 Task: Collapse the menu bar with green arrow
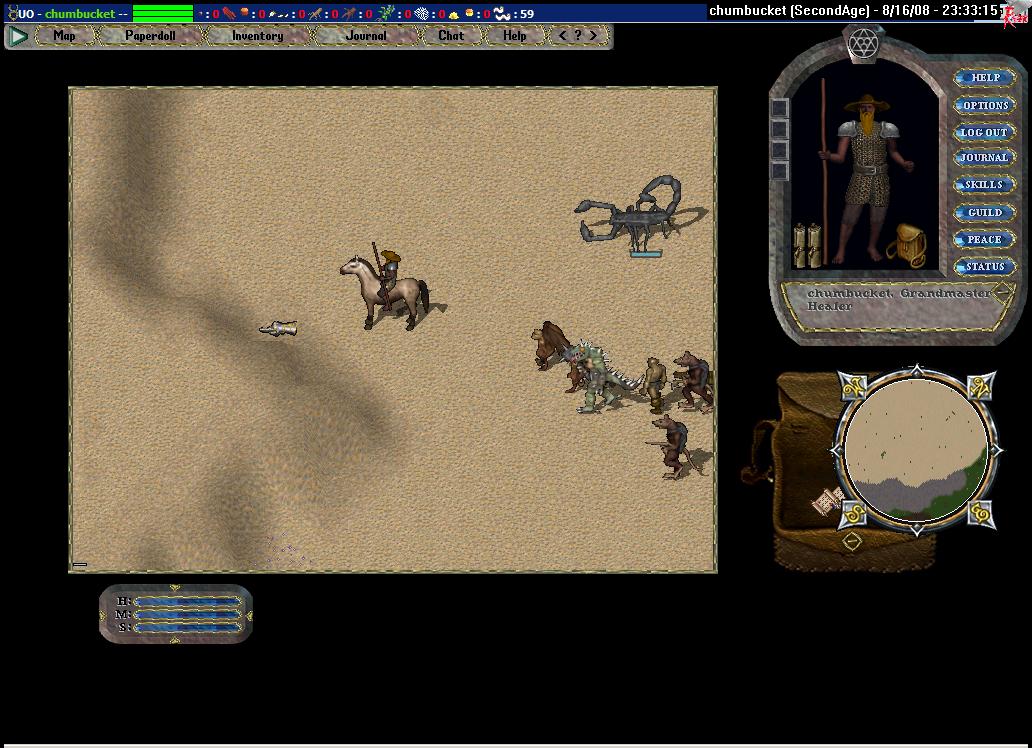(18, 36)
